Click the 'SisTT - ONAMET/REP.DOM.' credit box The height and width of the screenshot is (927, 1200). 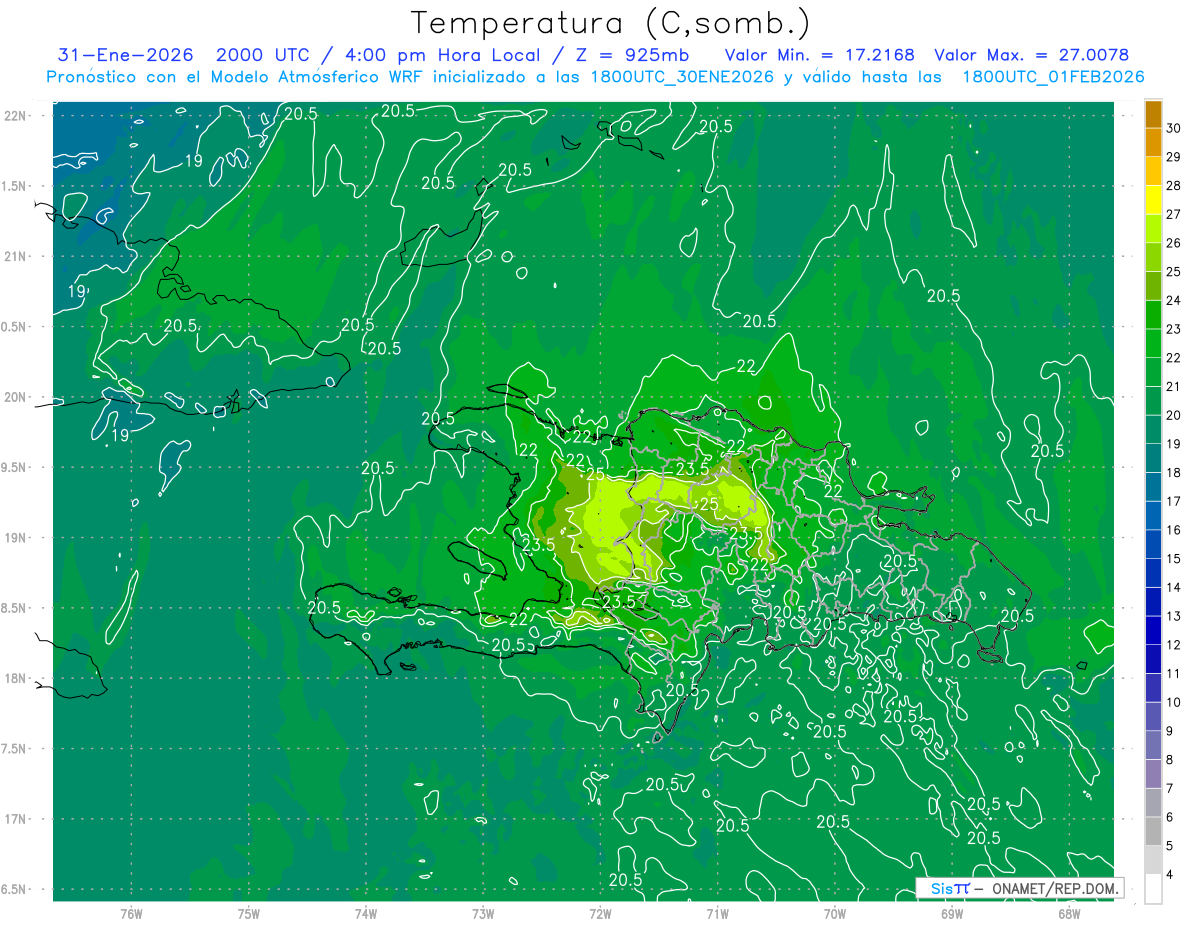click(1019, 888)
